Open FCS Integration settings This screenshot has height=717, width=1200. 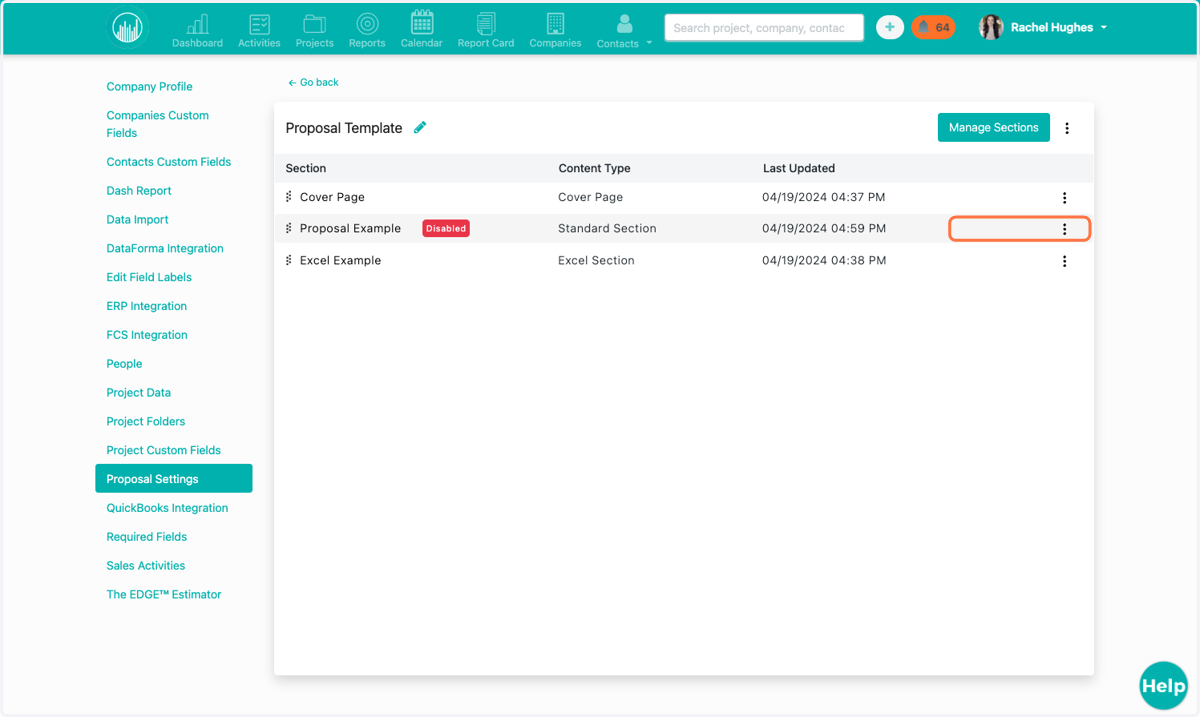tap(147, 336)
